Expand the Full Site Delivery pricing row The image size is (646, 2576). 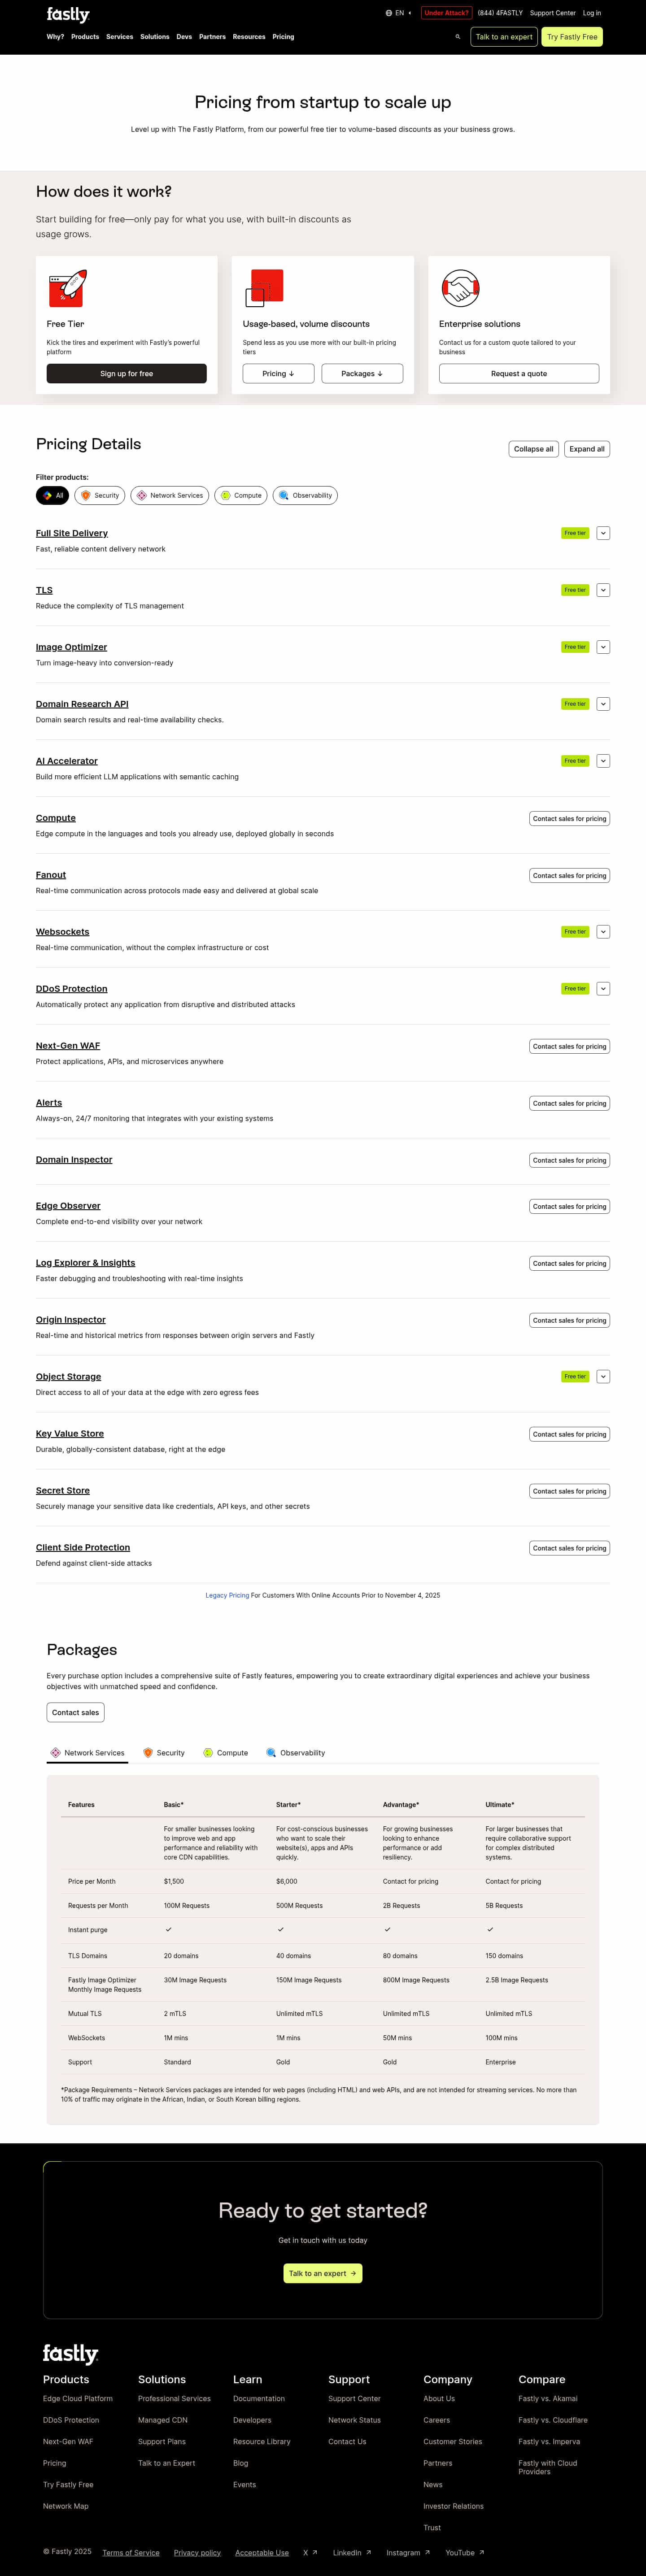[603, 533]
